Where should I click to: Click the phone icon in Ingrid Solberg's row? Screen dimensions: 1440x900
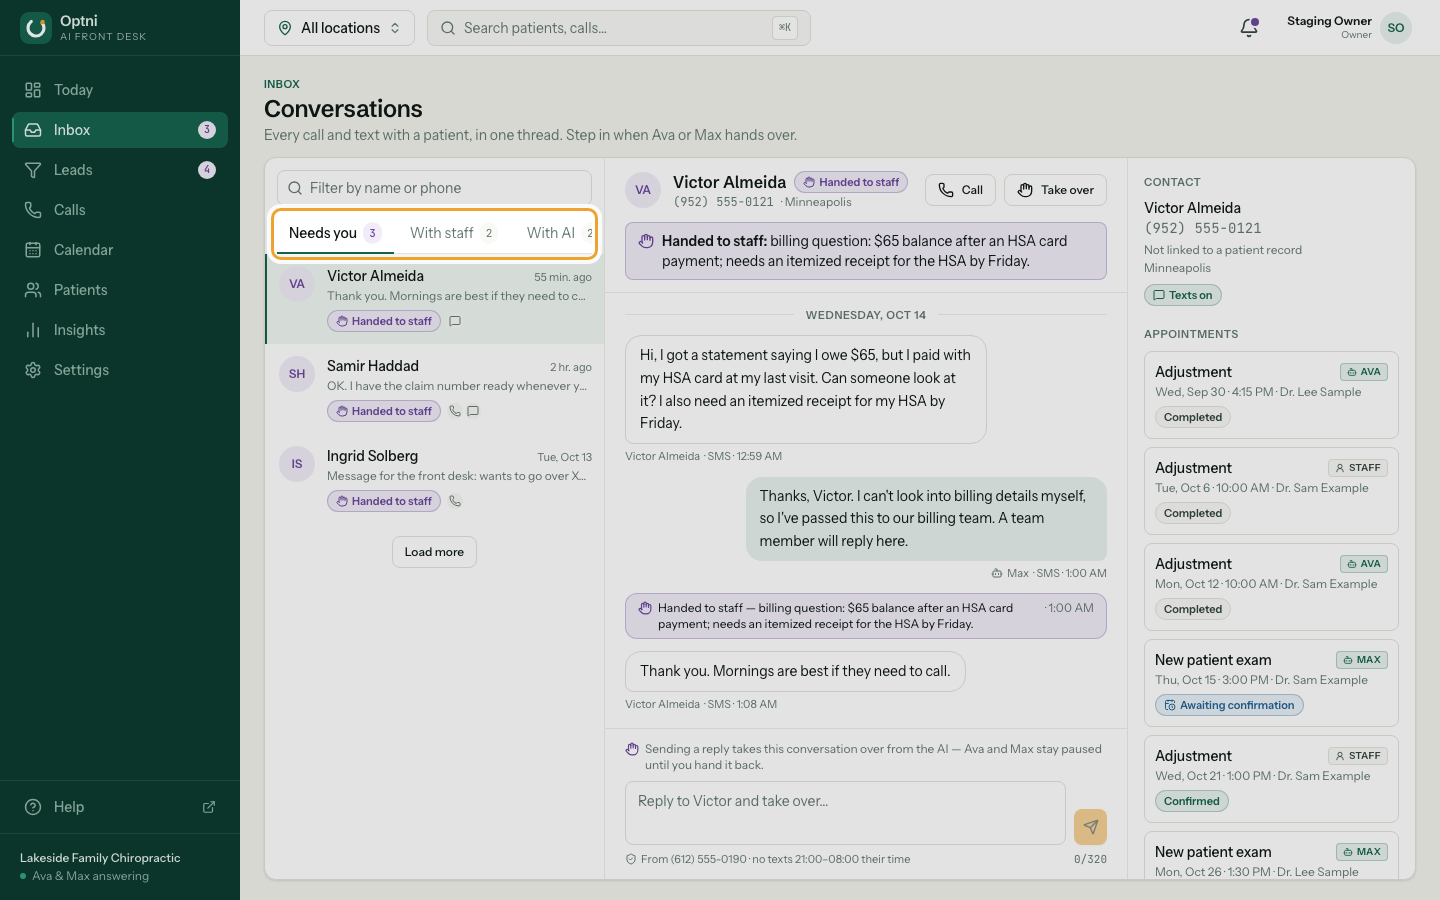[455, 501]
